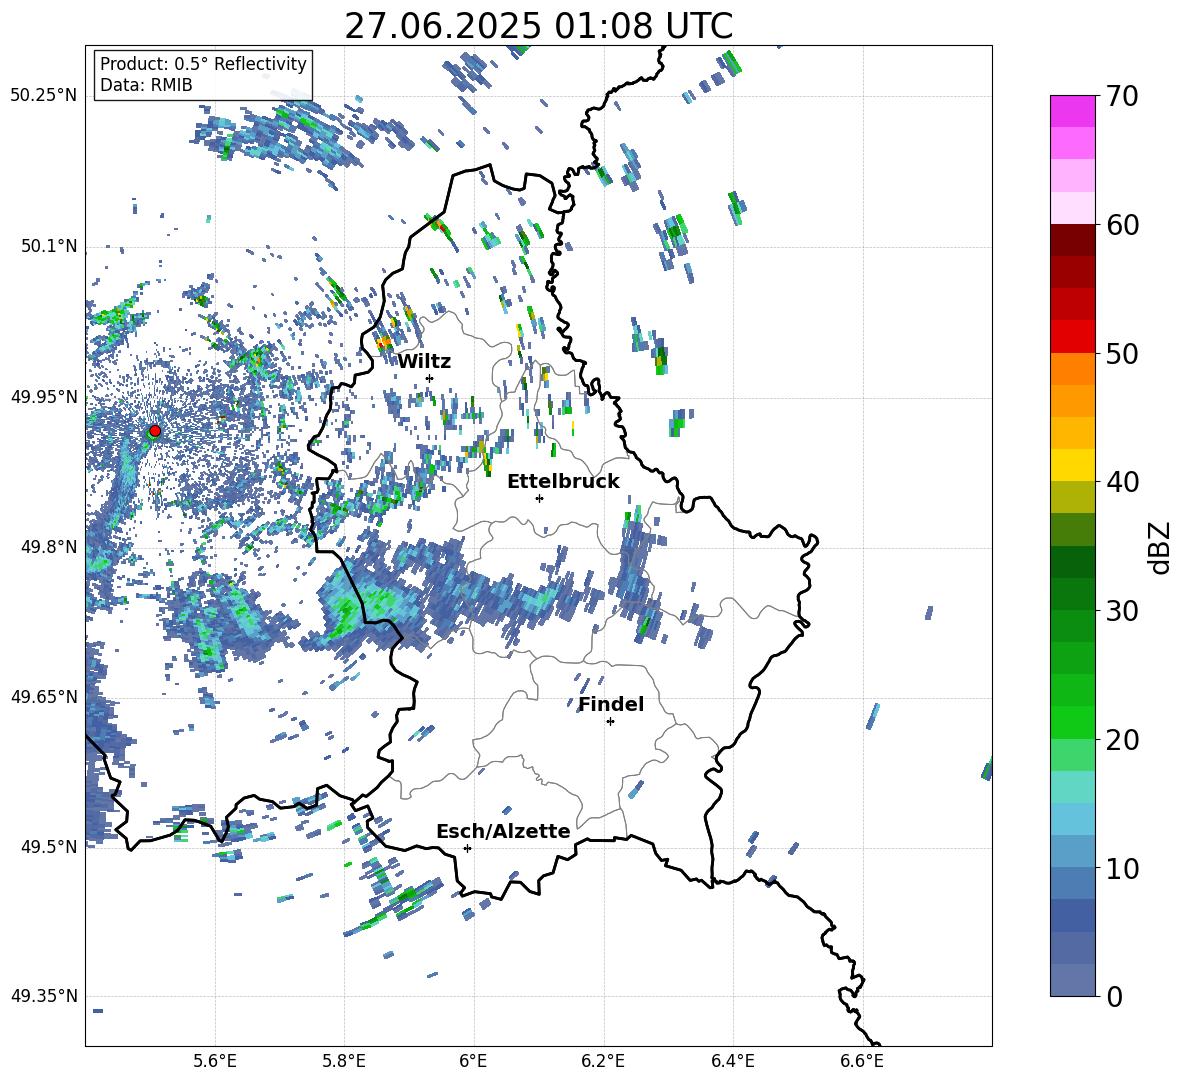Screen dimensions: 1184x1081
Task: Click the Esch/Alzette station cross marker
Action: [467, 848]
